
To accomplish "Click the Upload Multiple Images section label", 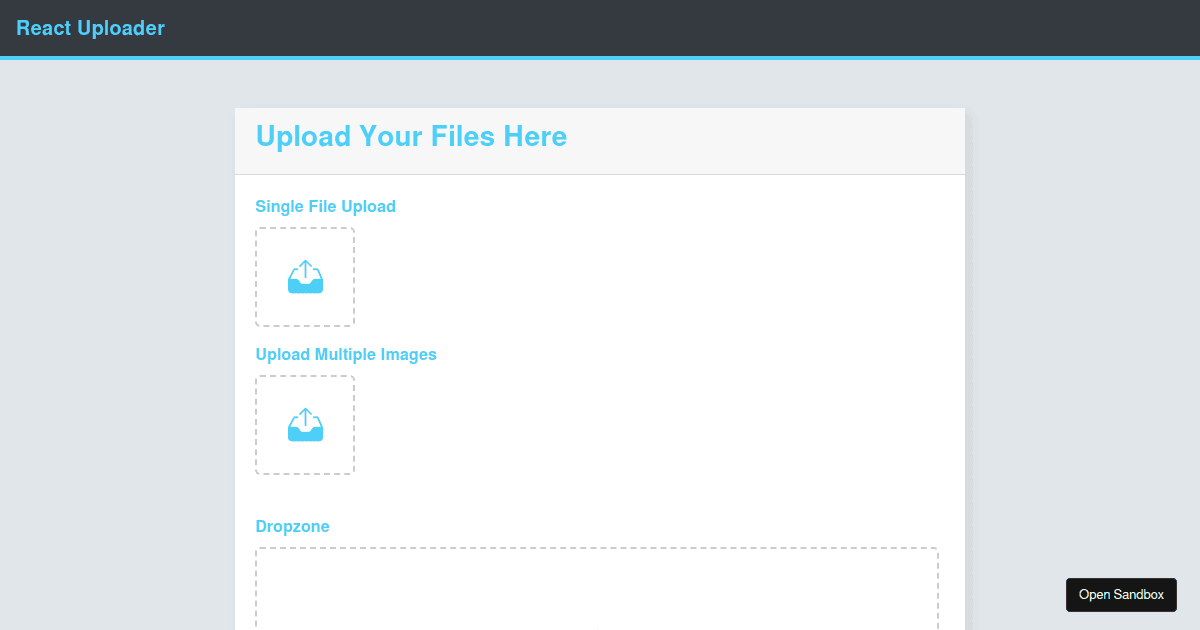I will [x=346, y=354].
